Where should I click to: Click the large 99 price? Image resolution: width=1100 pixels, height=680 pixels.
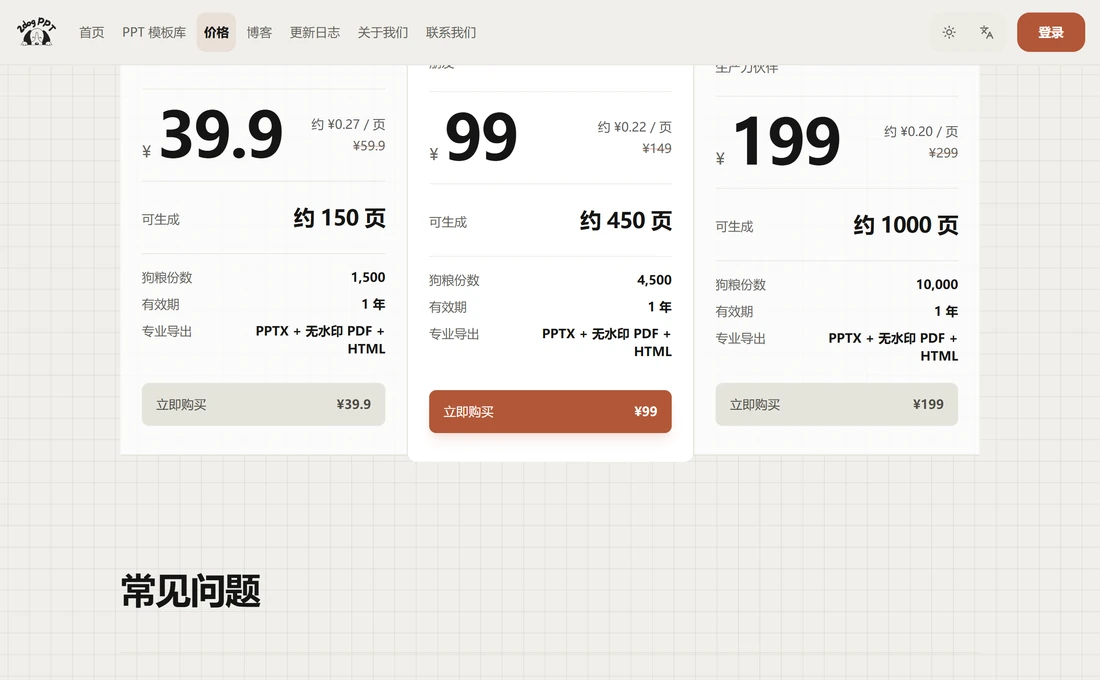point(481,136)
